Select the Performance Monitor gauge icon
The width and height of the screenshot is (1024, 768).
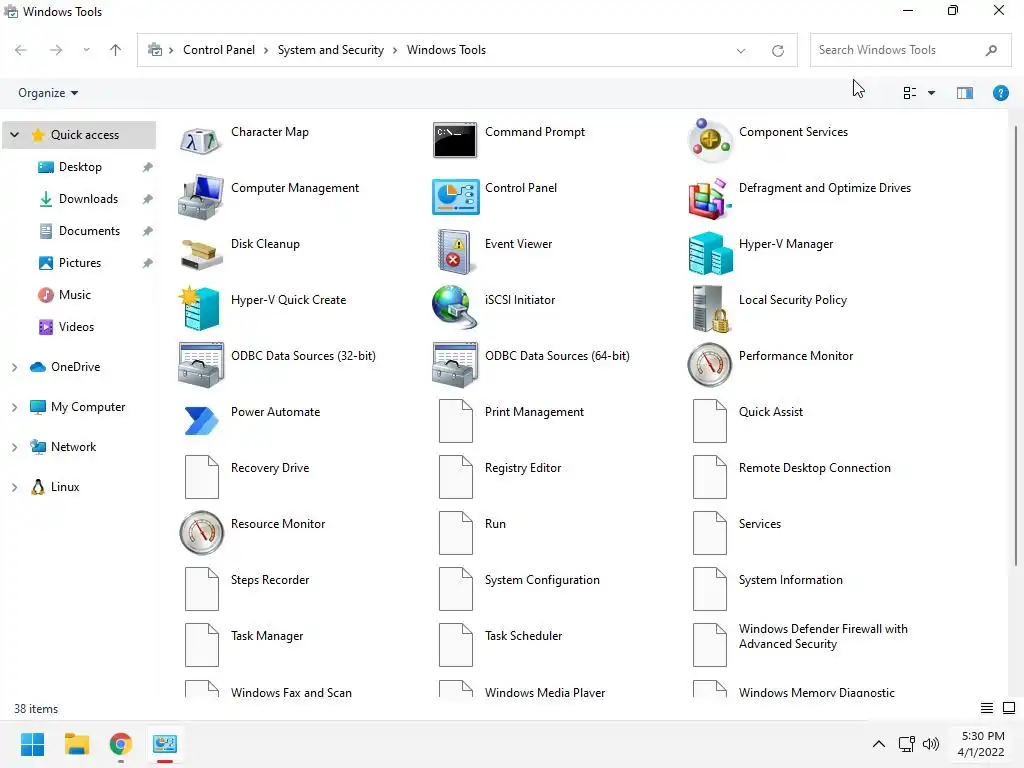coord(709,364)
